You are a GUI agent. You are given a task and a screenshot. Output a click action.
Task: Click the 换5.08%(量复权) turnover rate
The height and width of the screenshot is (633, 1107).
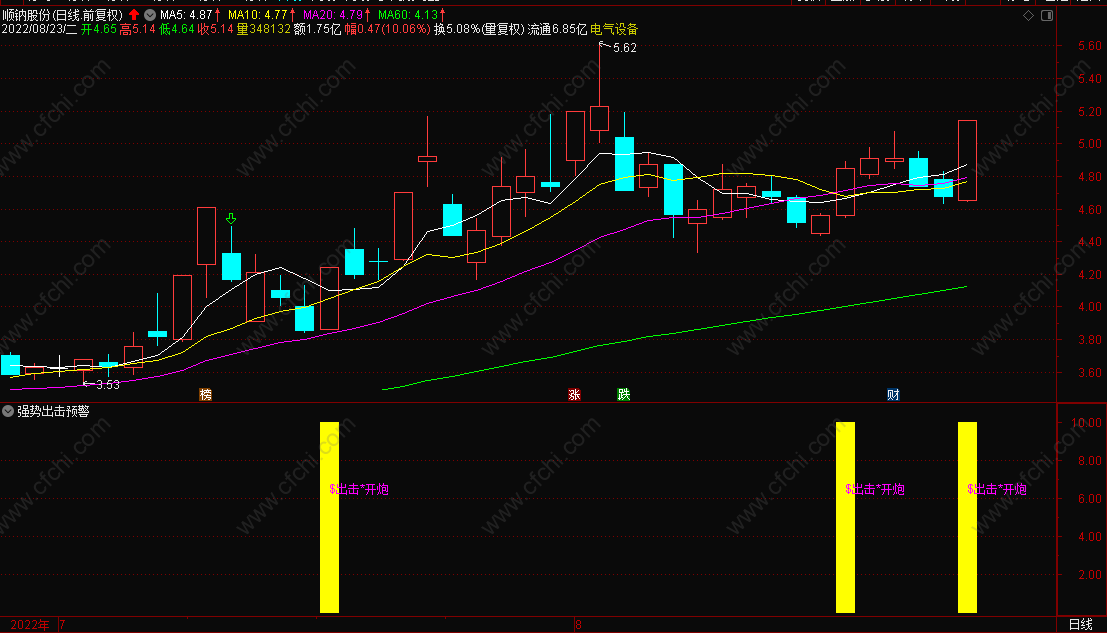click(x=479, y=29)
